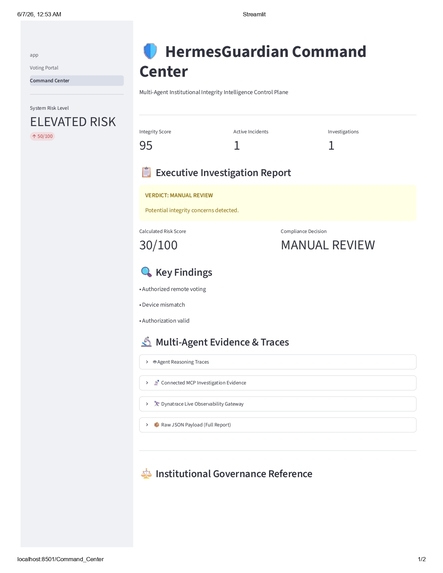Click the Multi-Agent Institutional Integrity subtitle
This screenshot has height=573, width=443.
pos(213,92)
